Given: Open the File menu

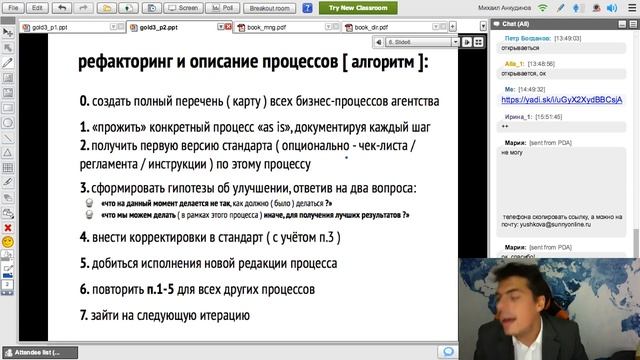Looking at the screenshot, I should (13, 8).
